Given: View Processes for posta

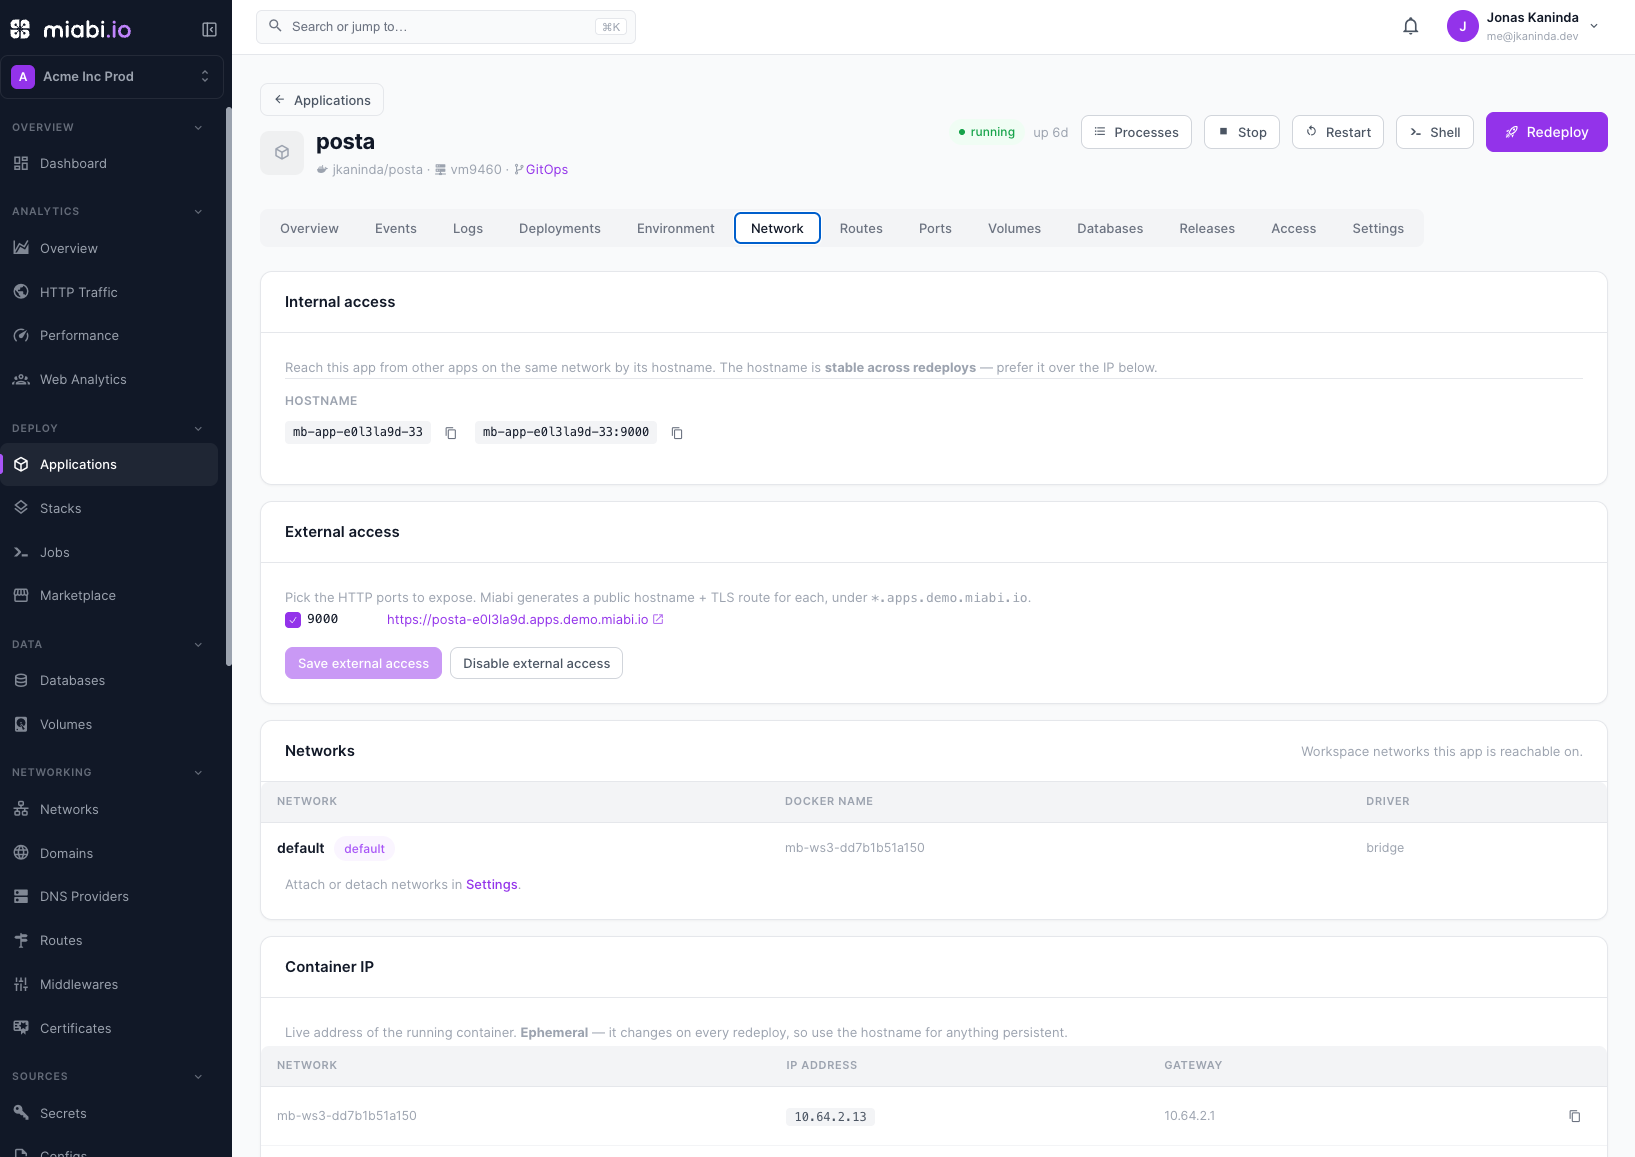Looking at the screenshot, I should coord(1136,132).
